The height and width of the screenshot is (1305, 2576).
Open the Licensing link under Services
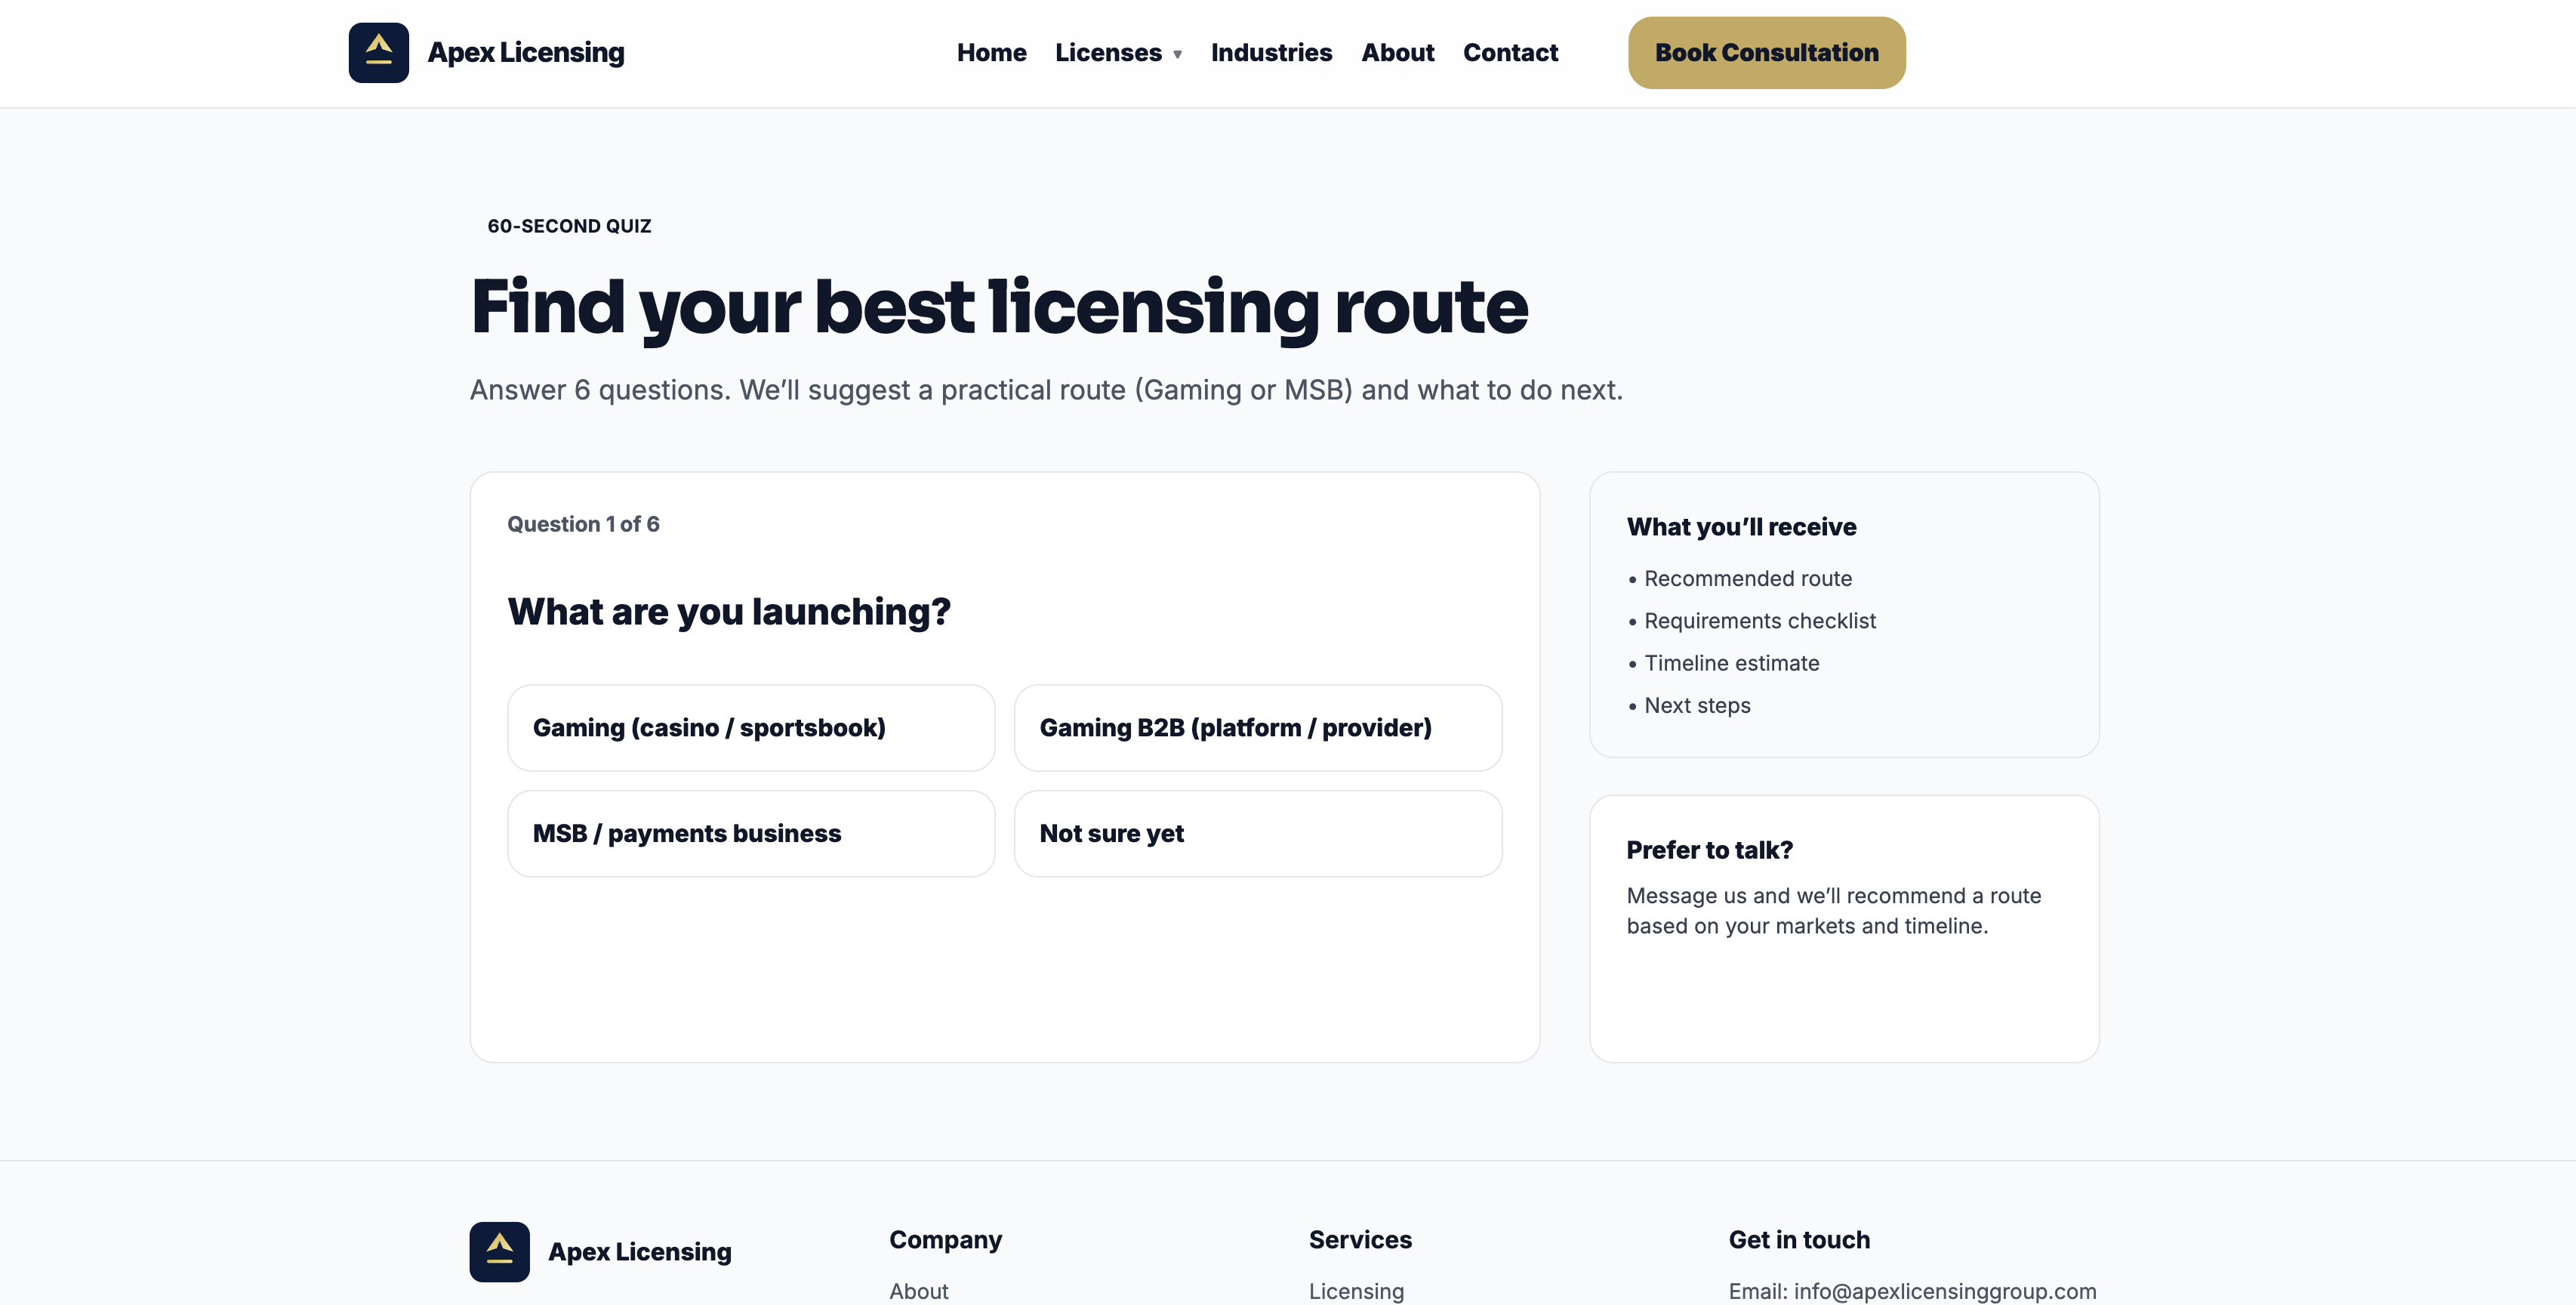click(x=1356, y=1291)
